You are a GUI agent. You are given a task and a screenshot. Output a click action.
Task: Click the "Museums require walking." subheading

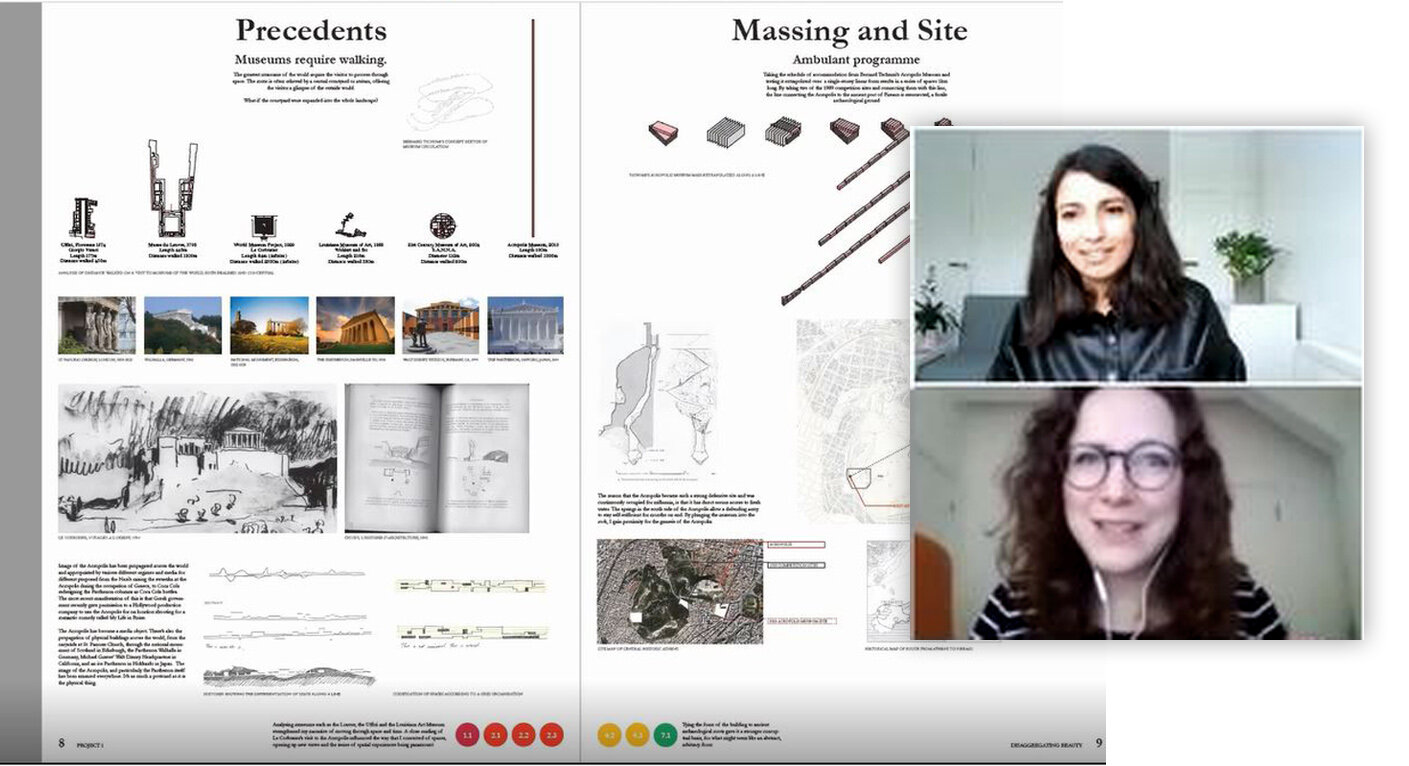tap(311, 59)
